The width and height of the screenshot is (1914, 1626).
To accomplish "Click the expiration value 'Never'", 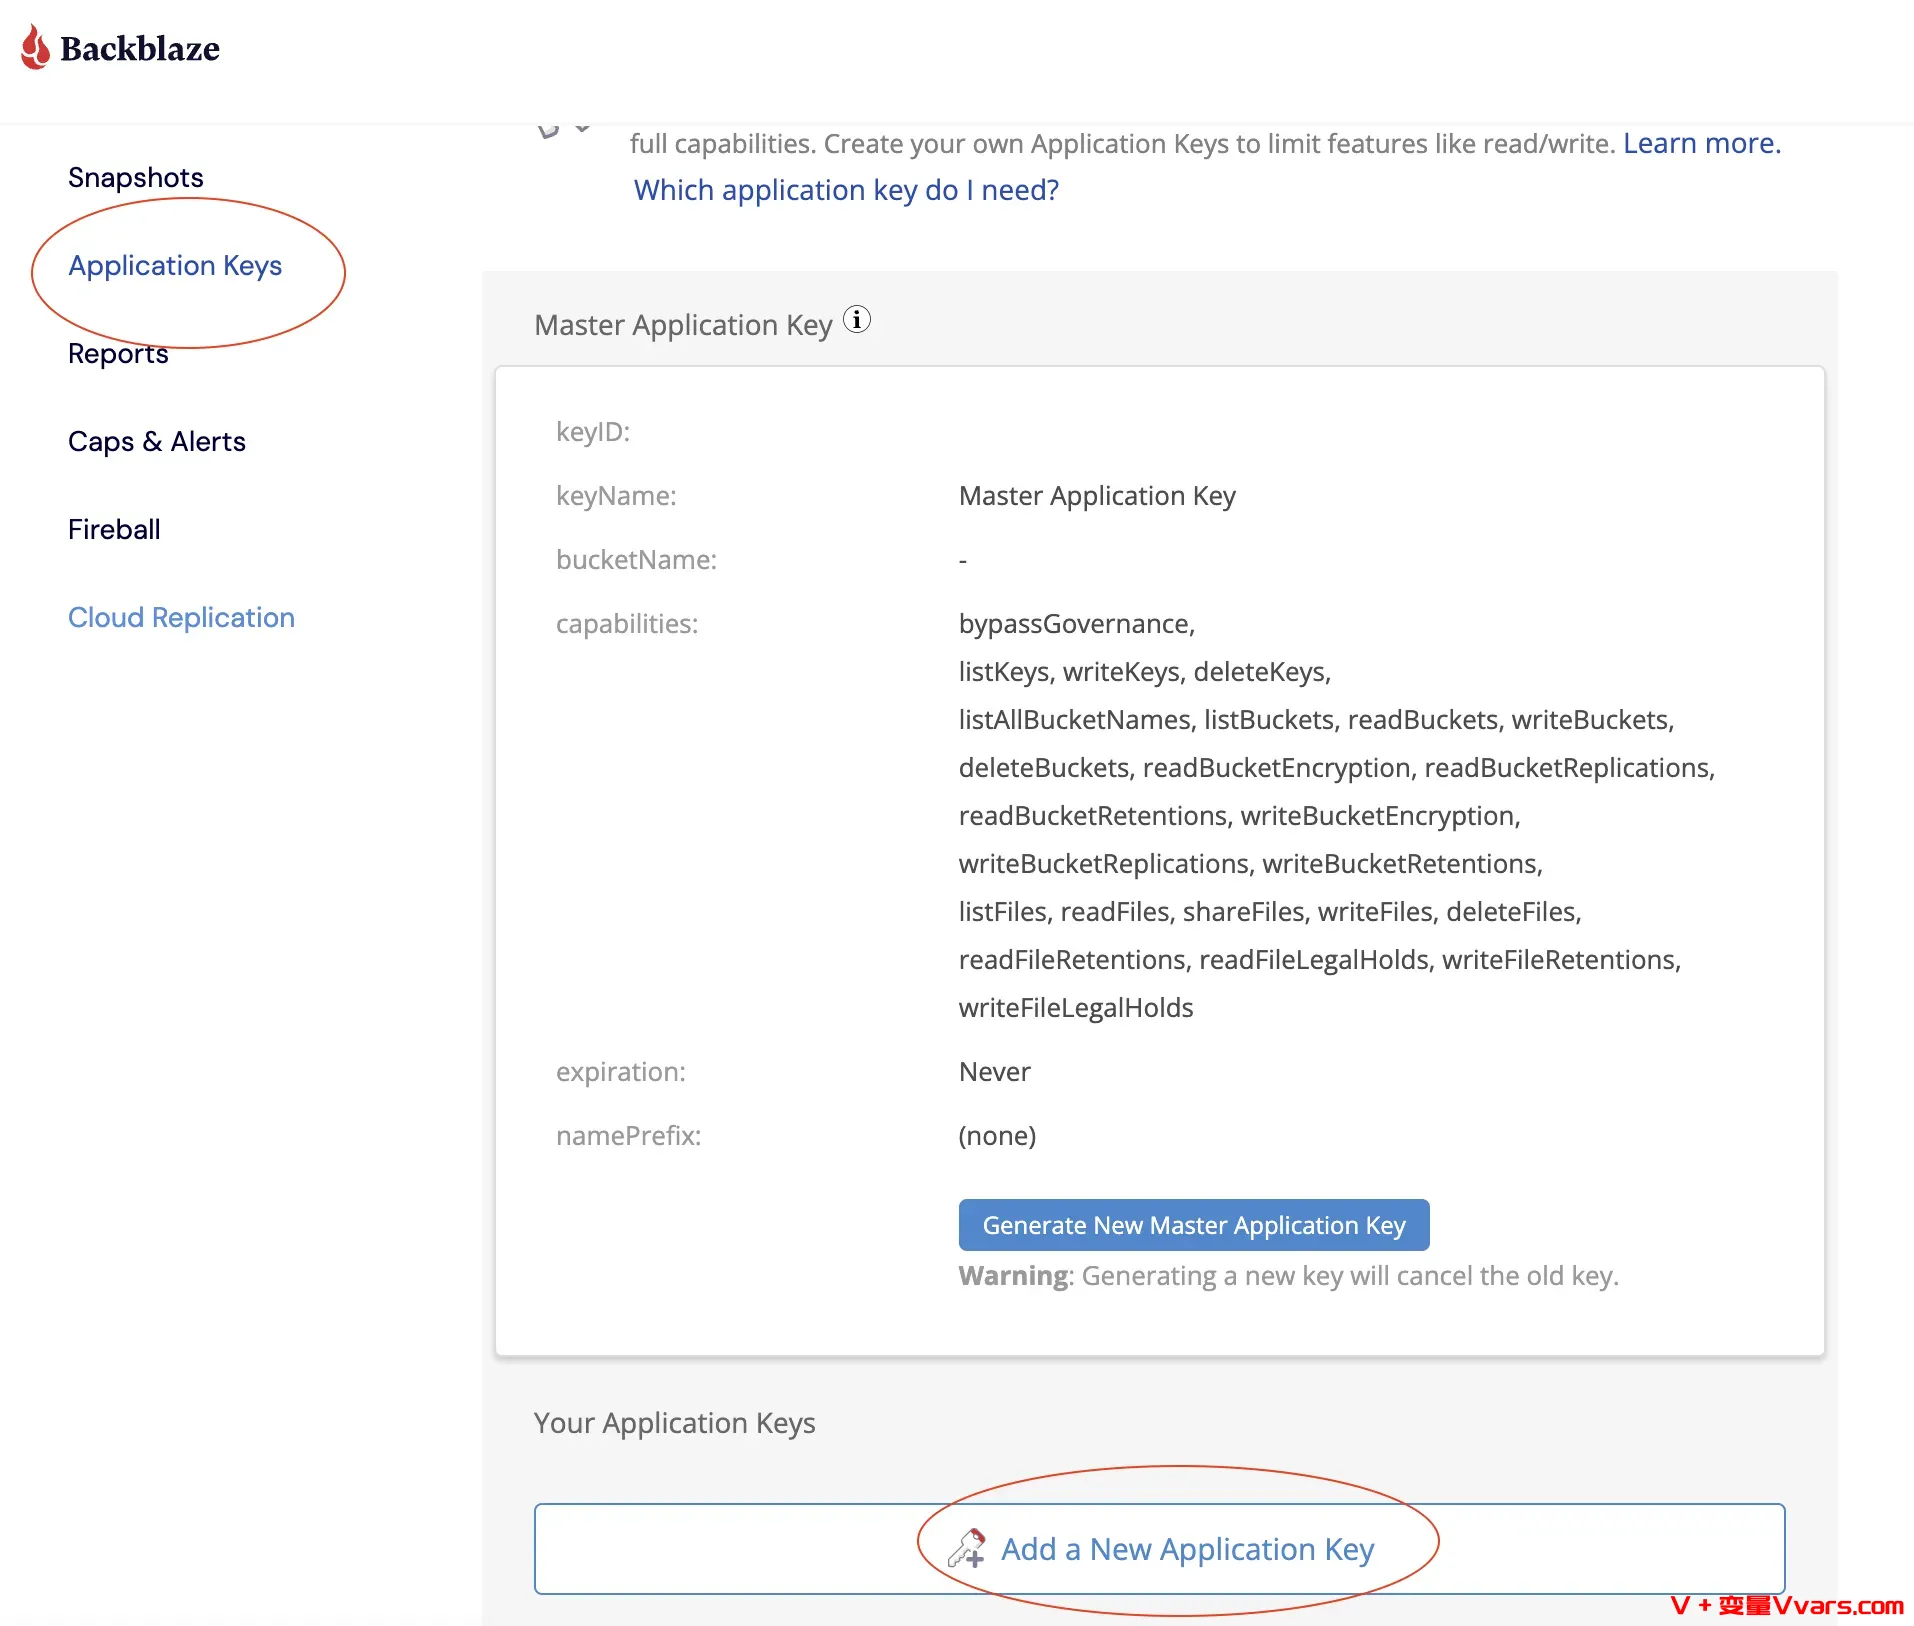I will tap(994, 1072).
